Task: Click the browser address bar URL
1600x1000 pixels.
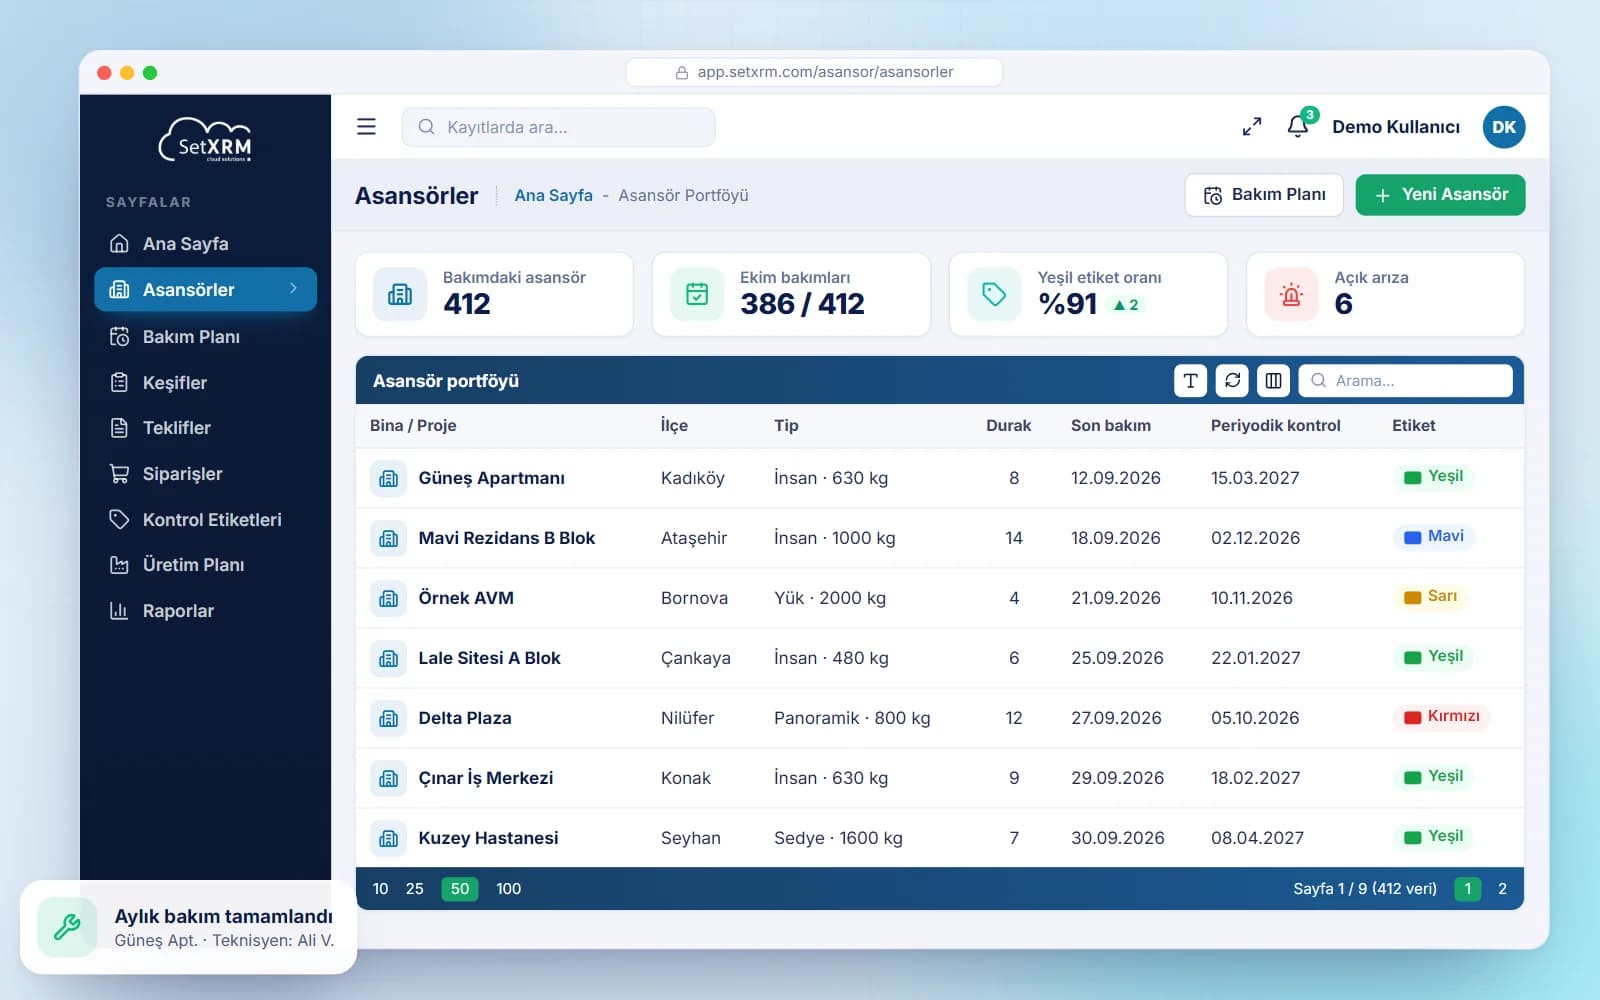Action: (814, 72)
